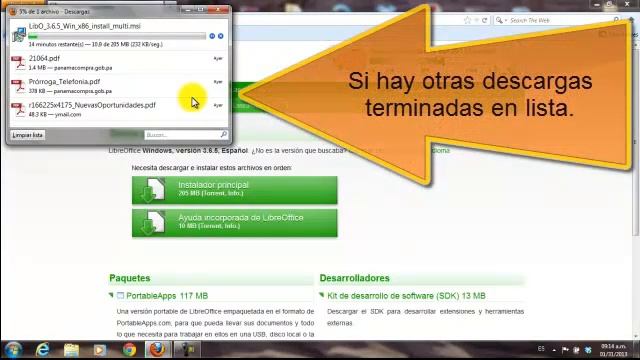Image resolution: width=640 pixels, height=360 pixels.
Task: Click the Instalador principal download arrow icon
Action: tap(152, 190)
